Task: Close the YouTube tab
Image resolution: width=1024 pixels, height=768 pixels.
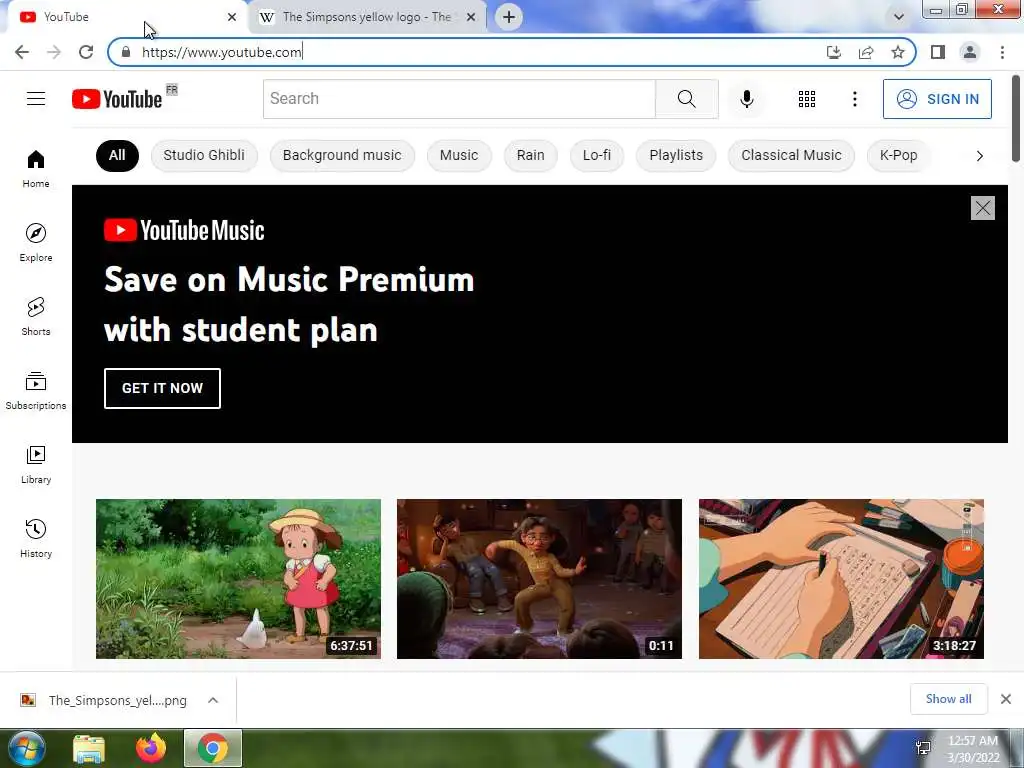Action: (x=232, y=17)
